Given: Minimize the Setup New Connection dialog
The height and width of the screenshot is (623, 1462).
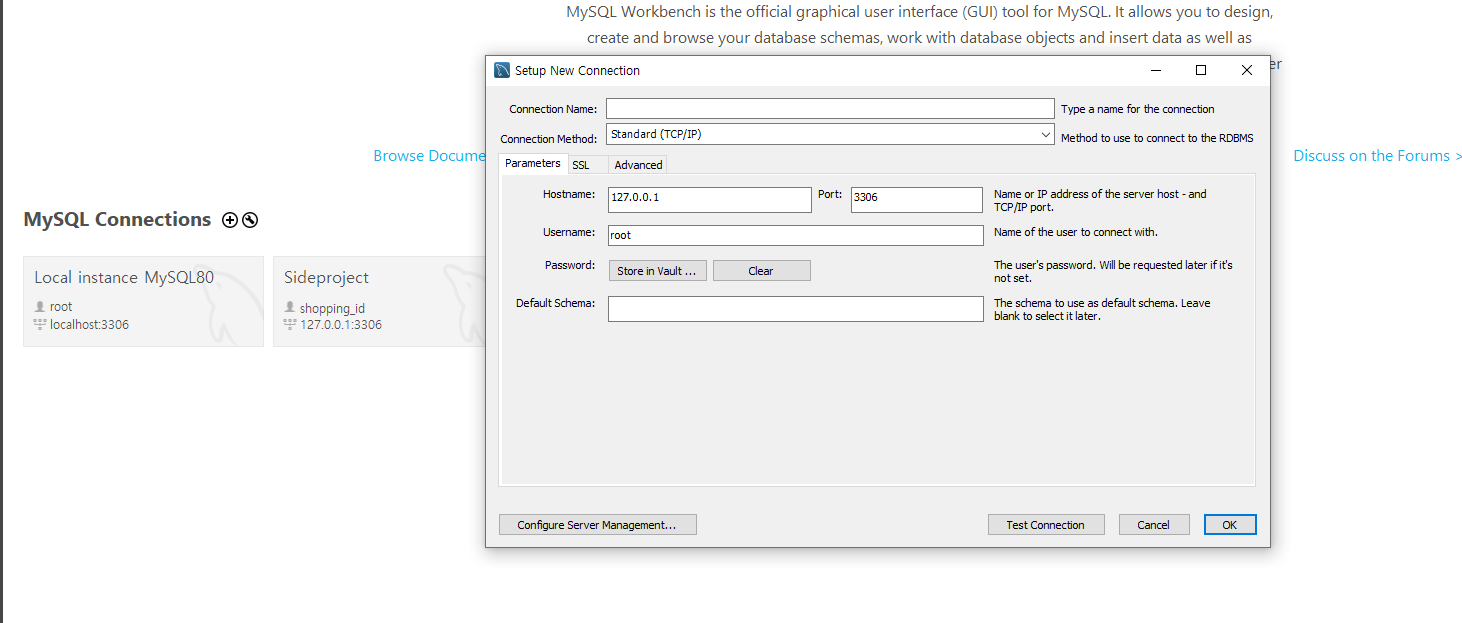Looking at the screenshot, I should click(x=1156, y=70).
